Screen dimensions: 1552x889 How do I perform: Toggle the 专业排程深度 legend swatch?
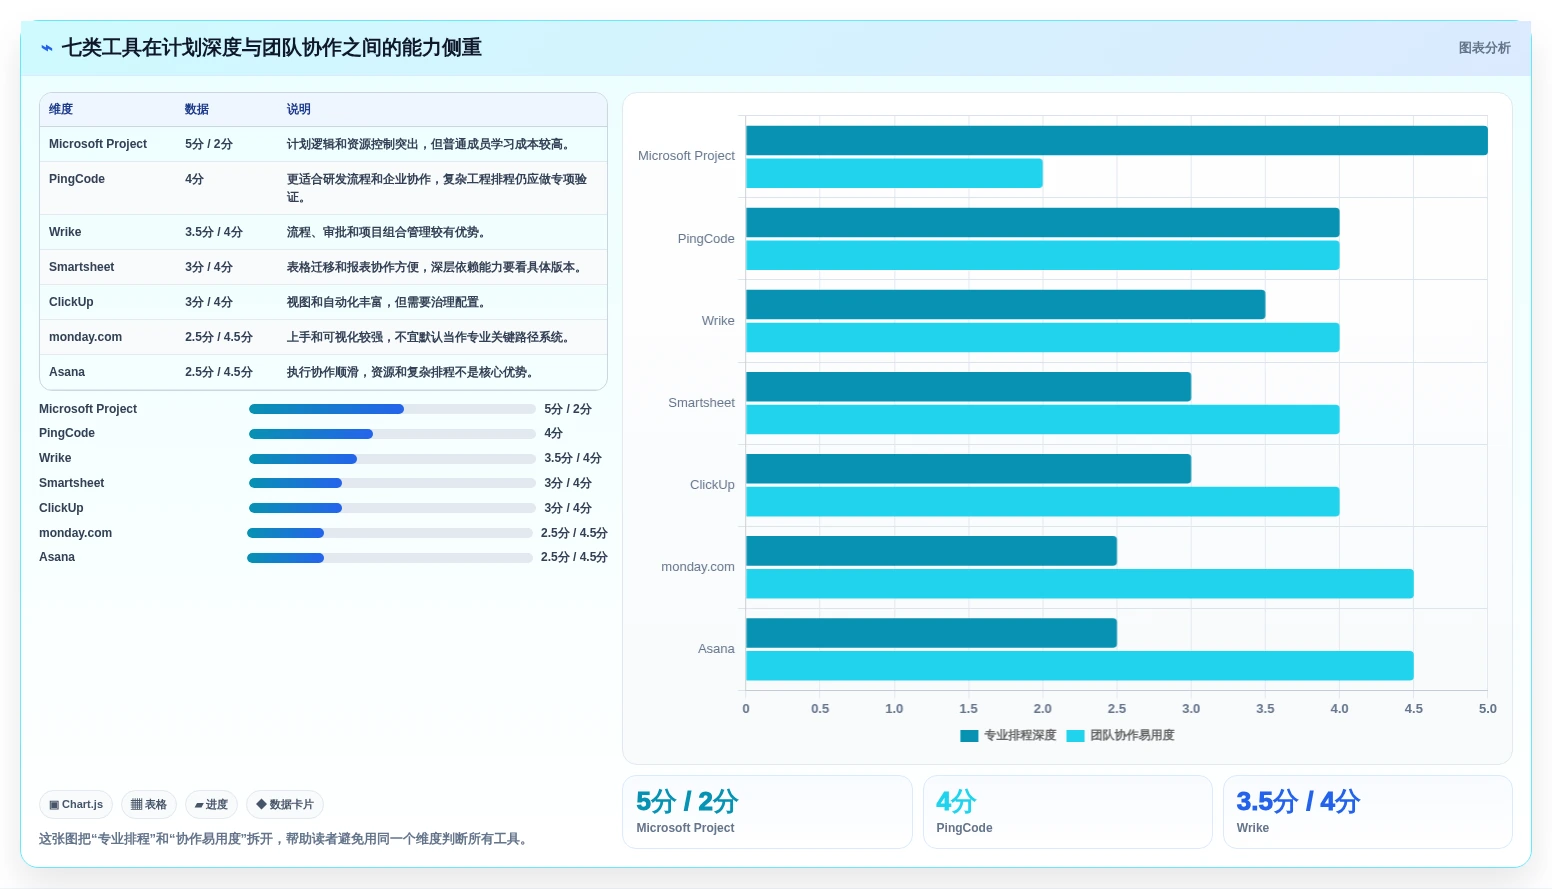pyautogui.click(x=969, y=736)
